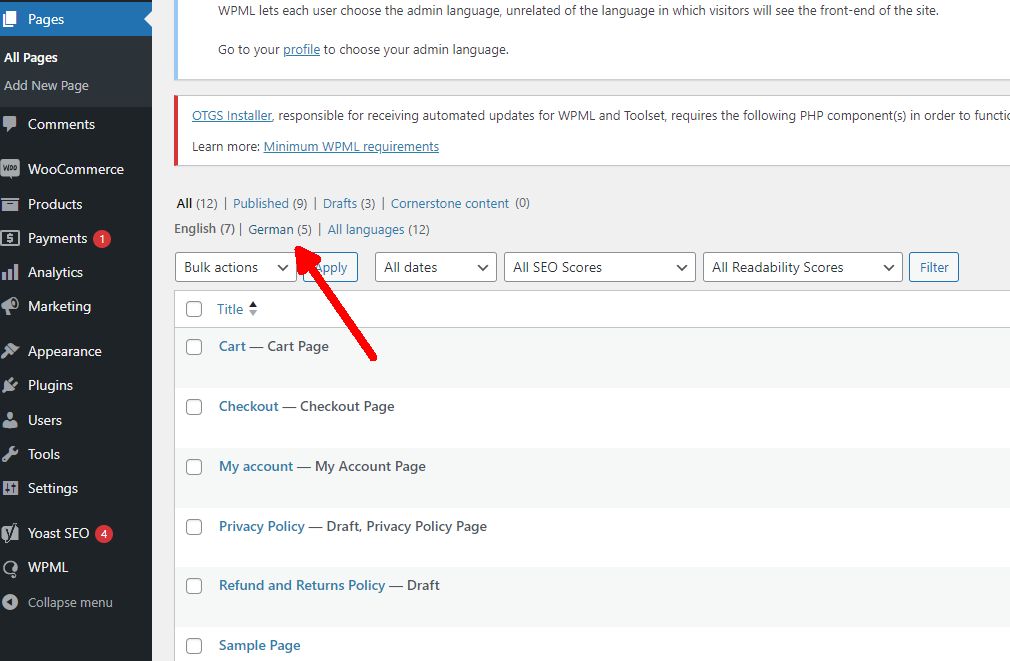Viewport: 1010px width, 661px height.
Task: Open the Users menu label
Action: 44,420
